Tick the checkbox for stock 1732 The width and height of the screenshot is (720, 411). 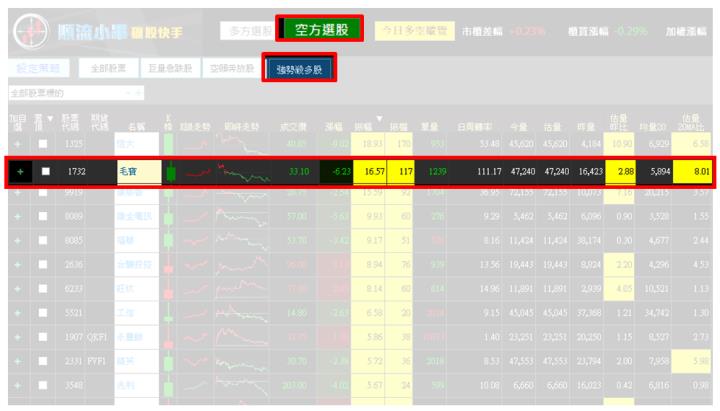point(46,172)
